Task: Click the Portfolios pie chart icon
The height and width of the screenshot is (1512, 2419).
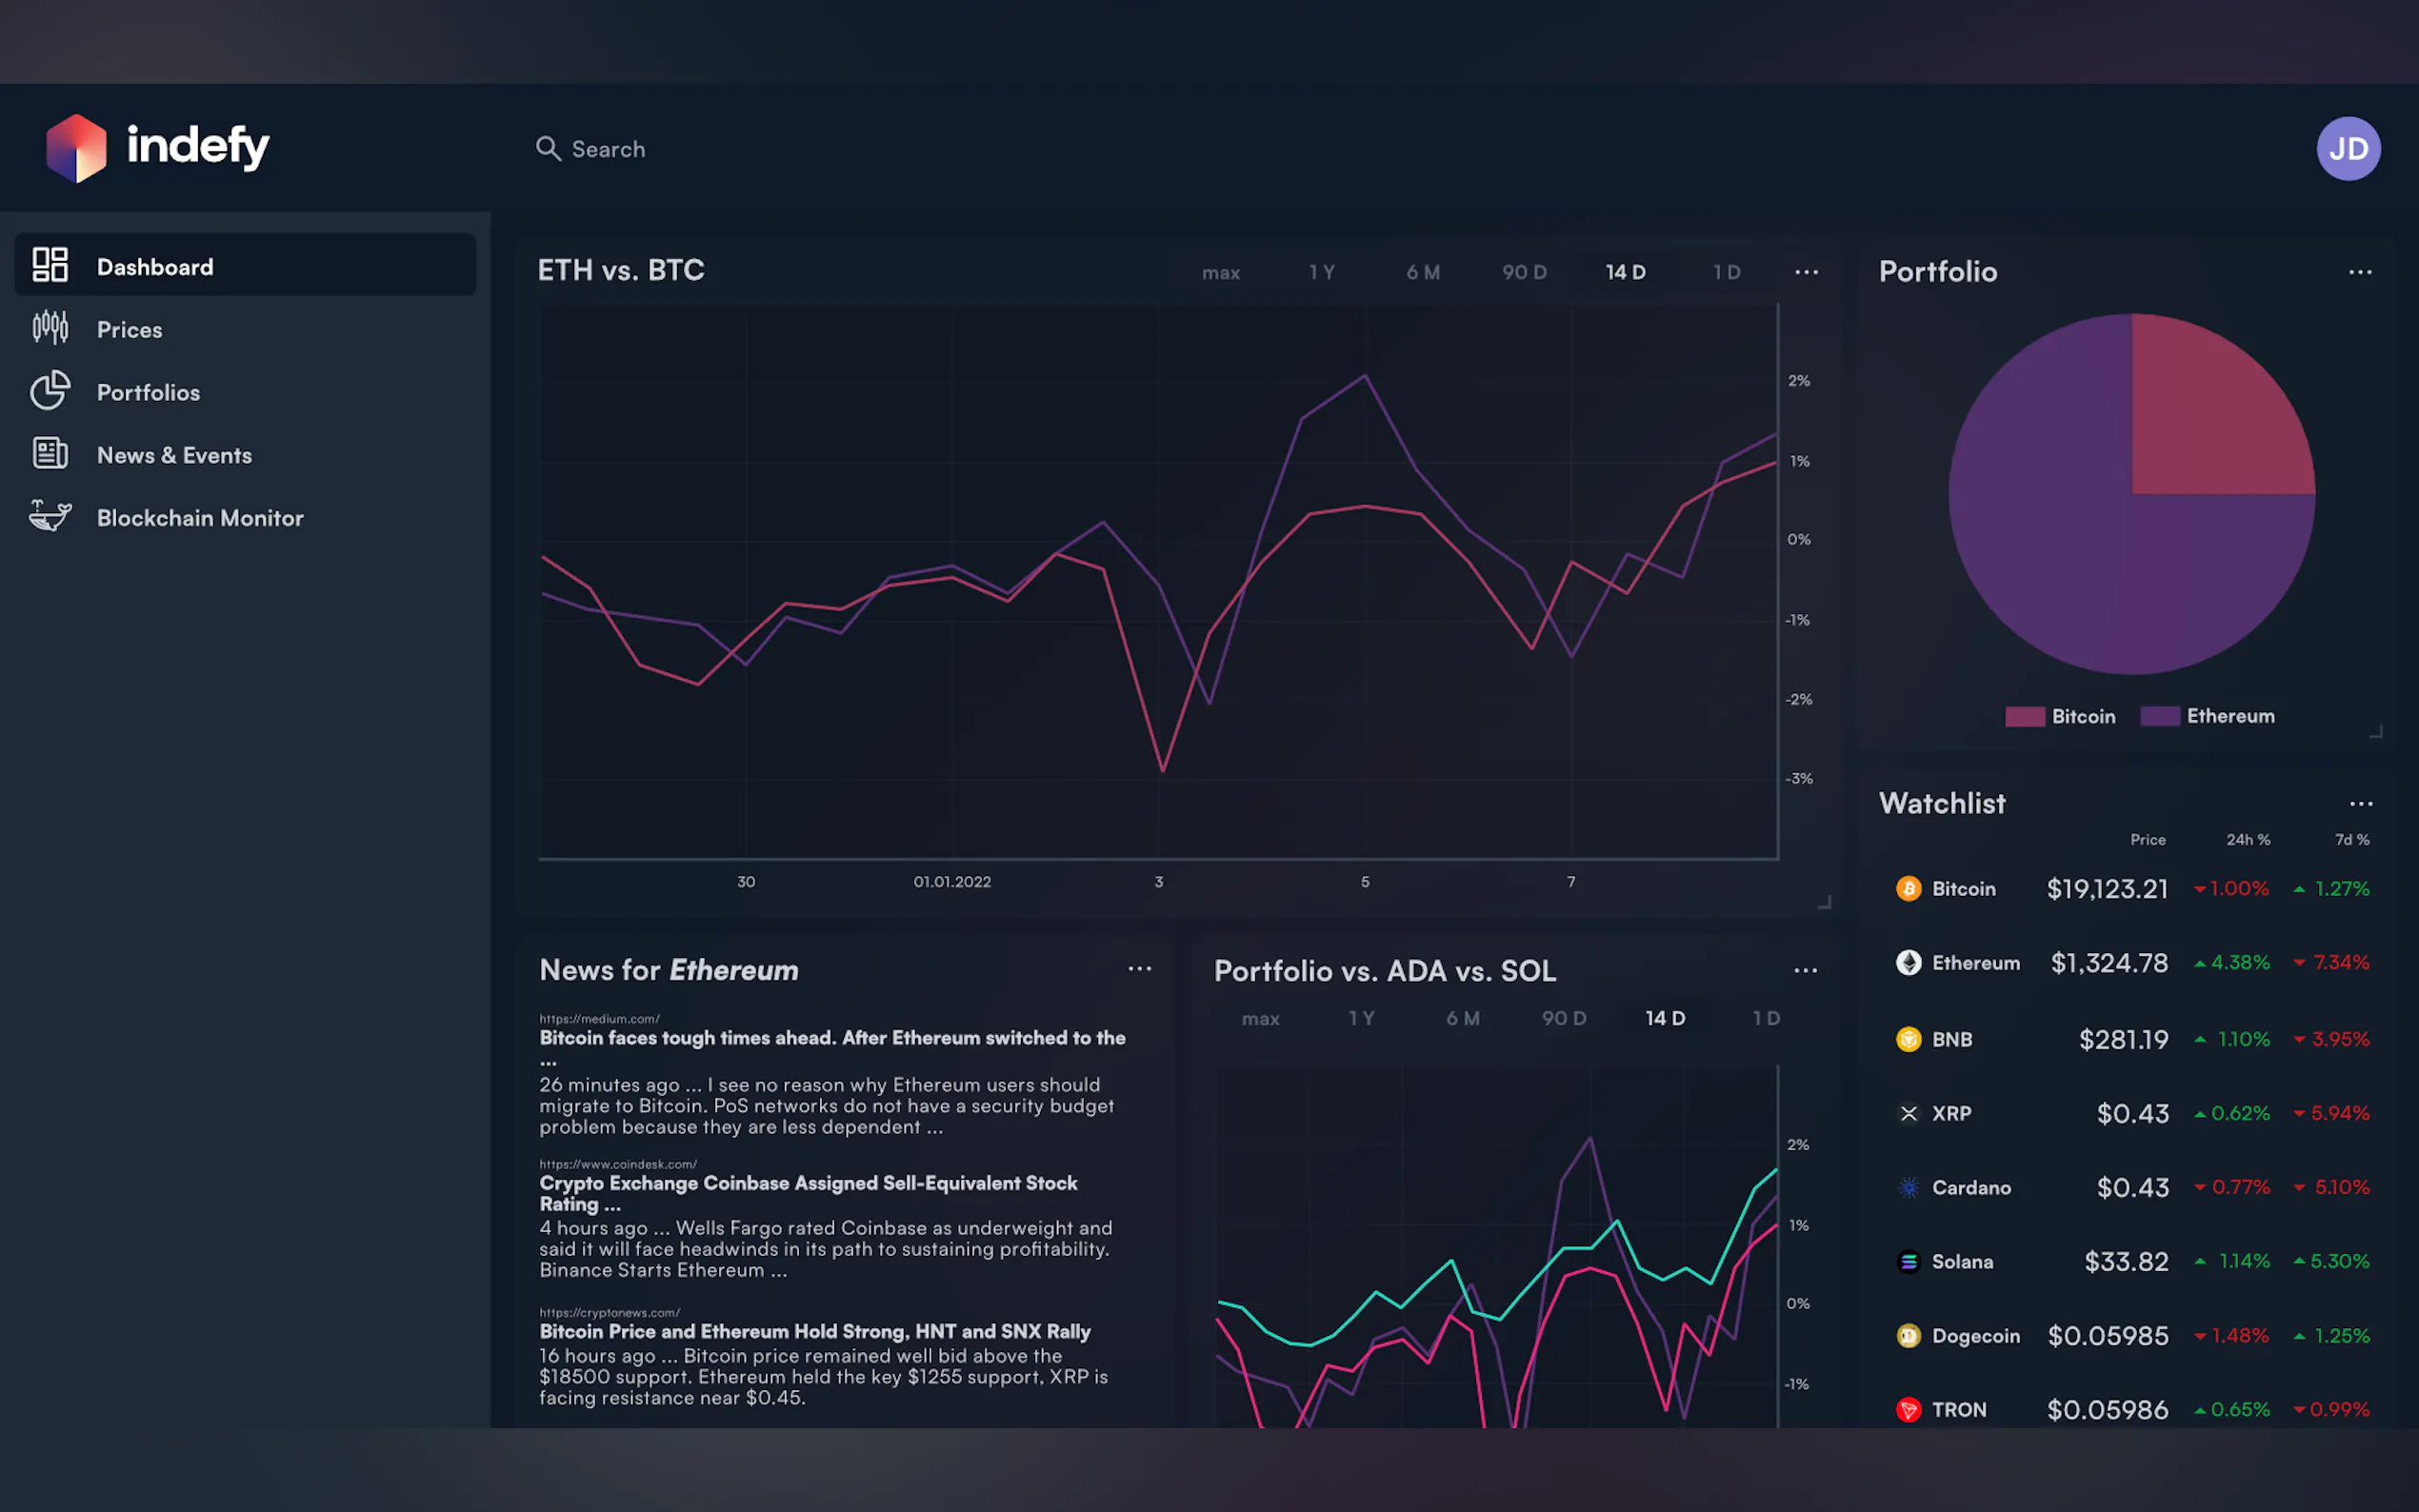Action: point(50,391)
